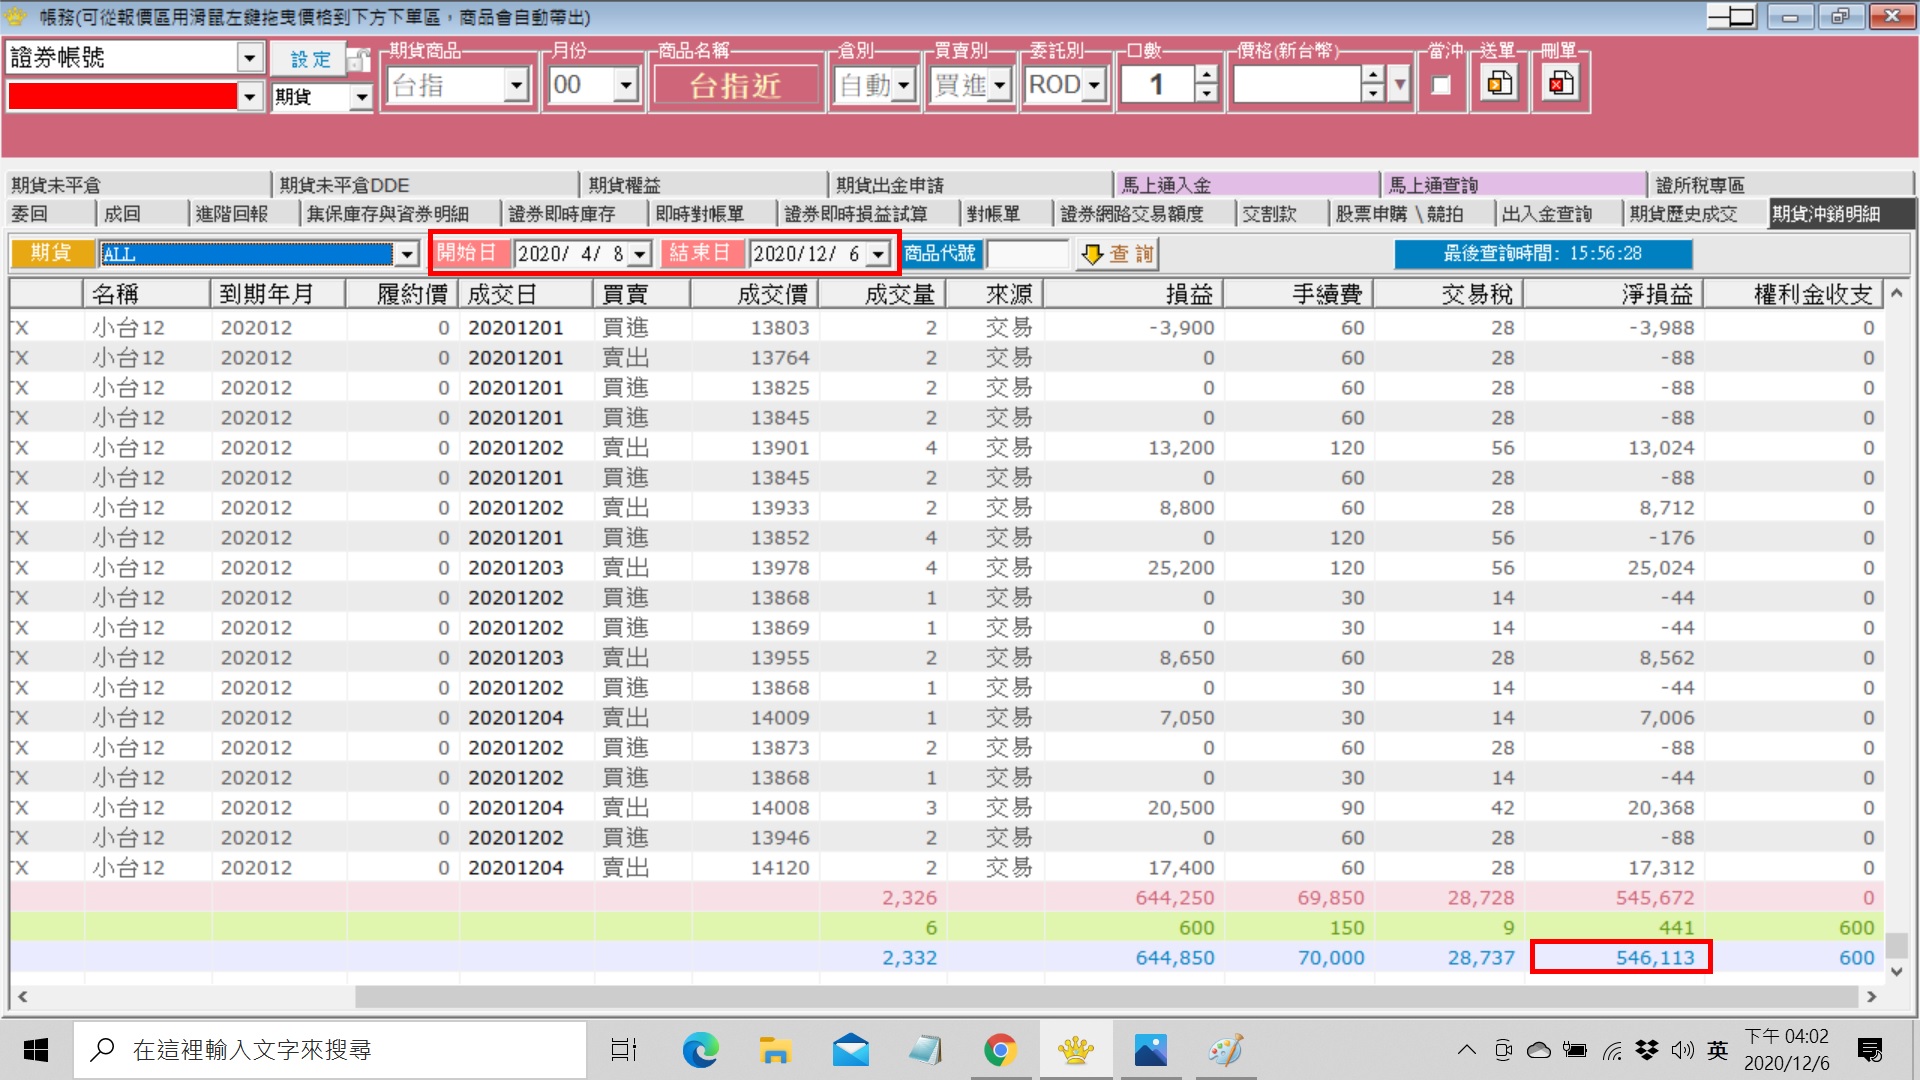Open Chrome from the taskbar
This screenshot has width=1920, height=1080.
coord(1000,1050)
